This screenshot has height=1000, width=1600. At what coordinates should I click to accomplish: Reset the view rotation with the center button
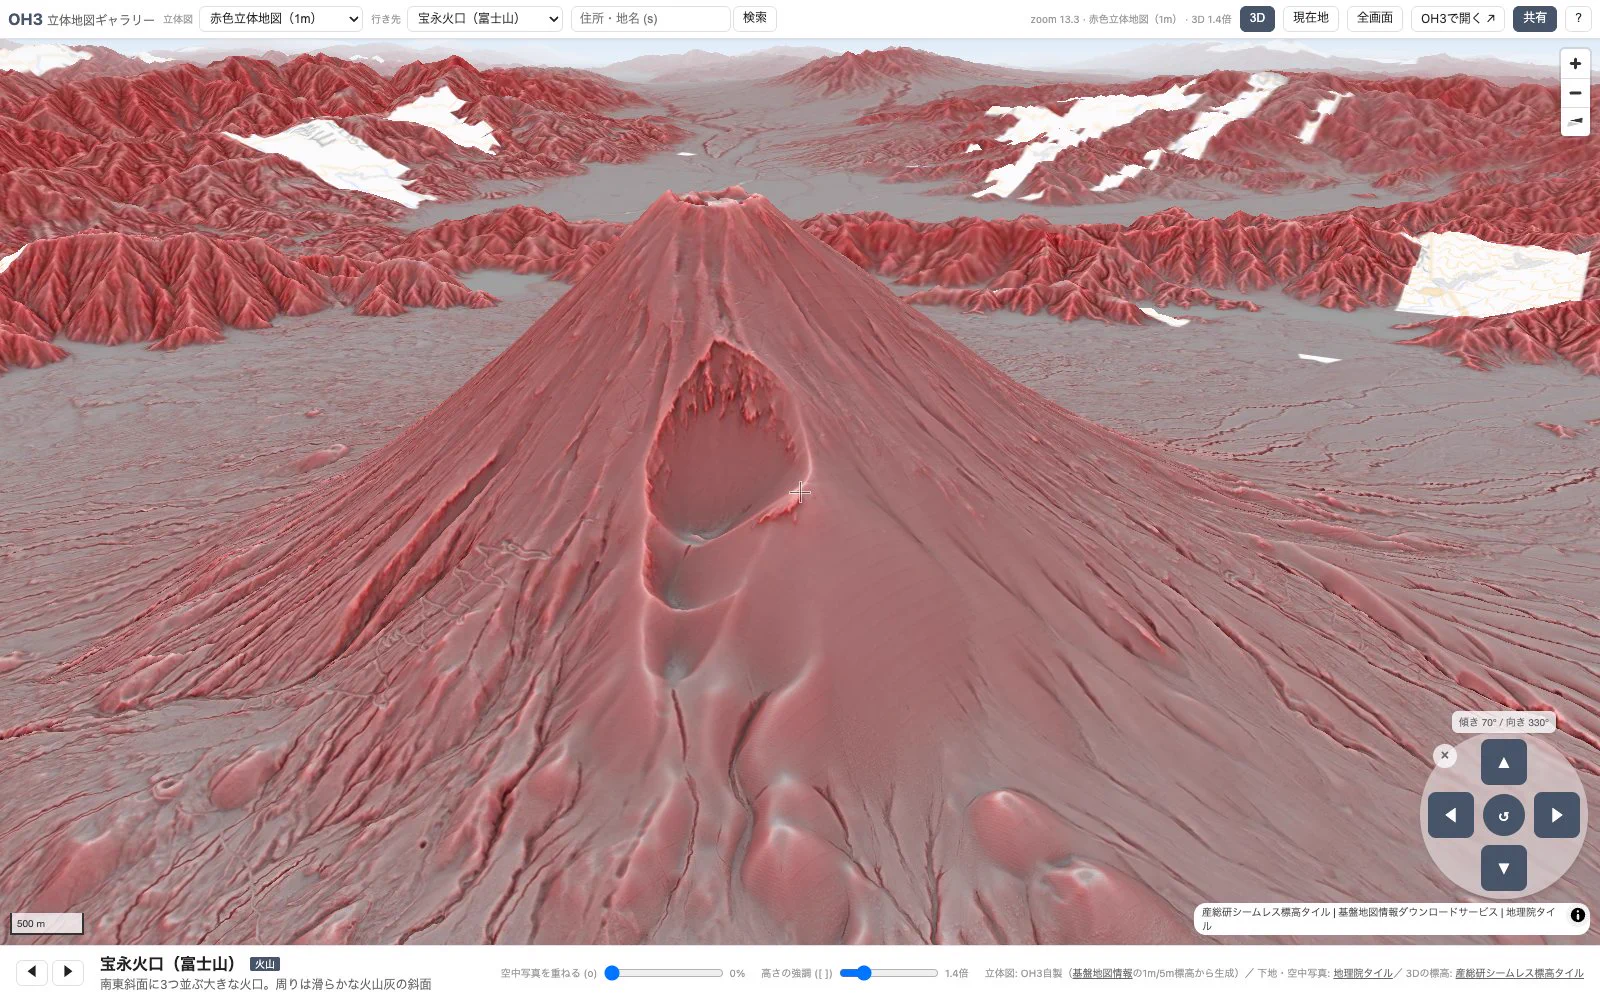pyautogui.click(x=1503, y=815)
